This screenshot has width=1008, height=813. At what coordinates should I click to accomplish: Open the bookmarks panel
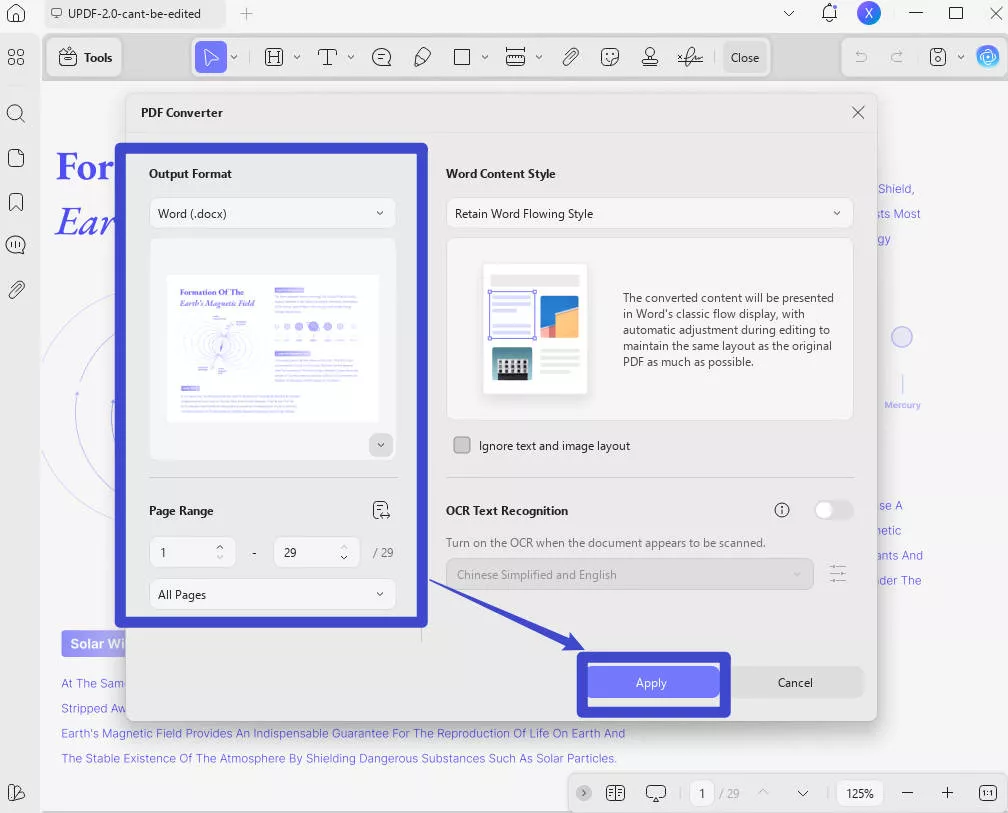click(x=17, y=200)
